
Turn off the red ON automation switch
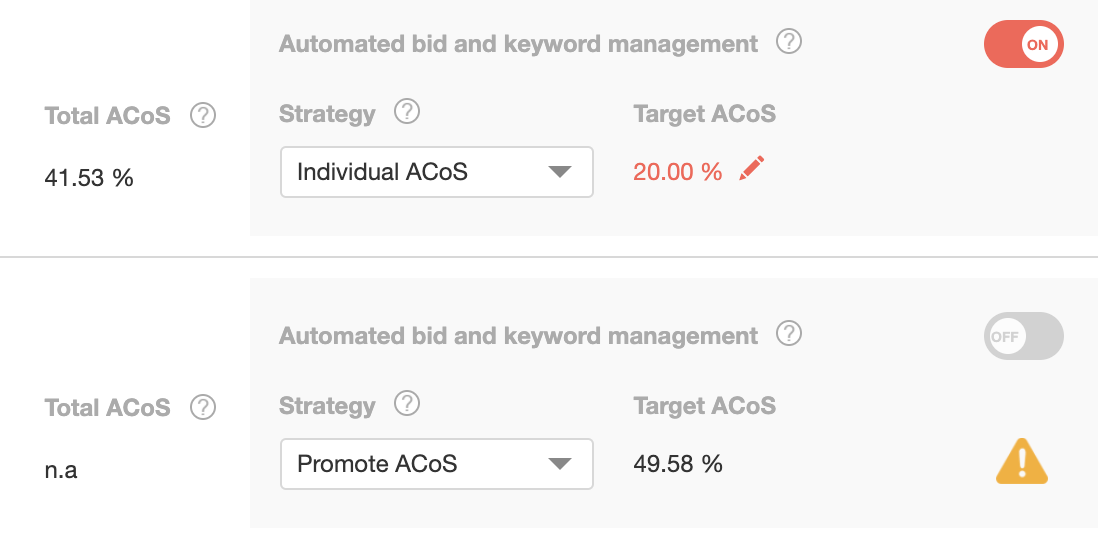coord(1023,45)
